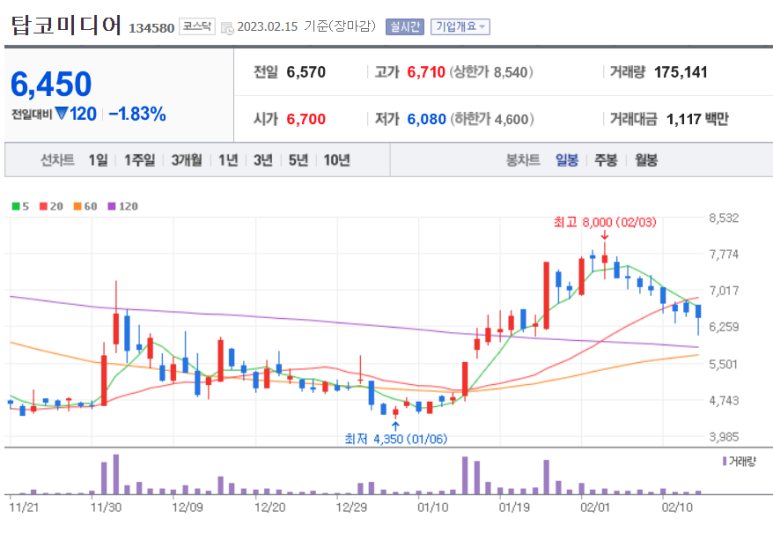Click the 저가 value 6,080
773x533 pixels.
(426, 119)
